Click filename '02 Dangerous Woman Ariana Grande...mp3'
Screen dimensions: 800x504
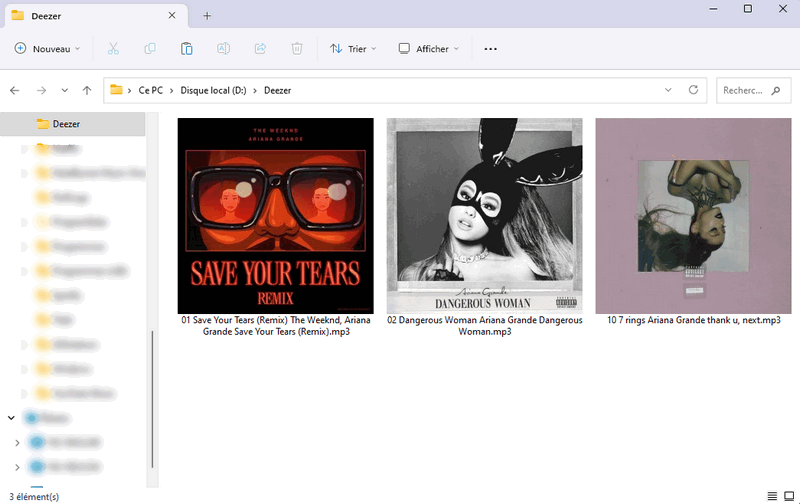[485, 325]
